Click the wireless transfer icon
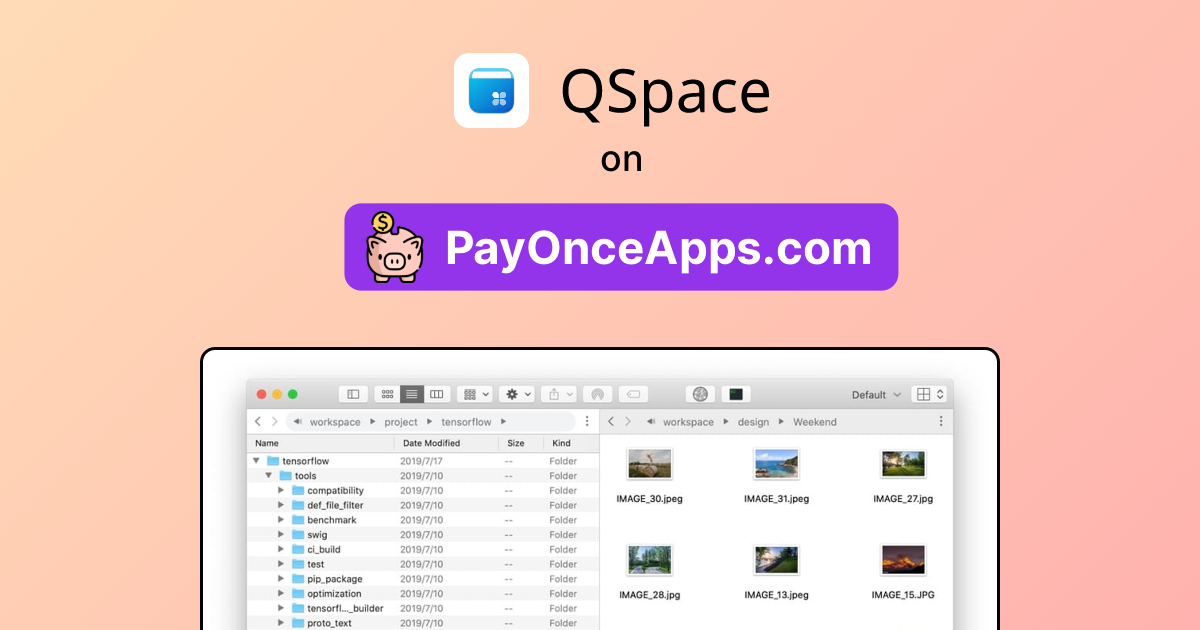The image size is (1200, 630). 598,393
